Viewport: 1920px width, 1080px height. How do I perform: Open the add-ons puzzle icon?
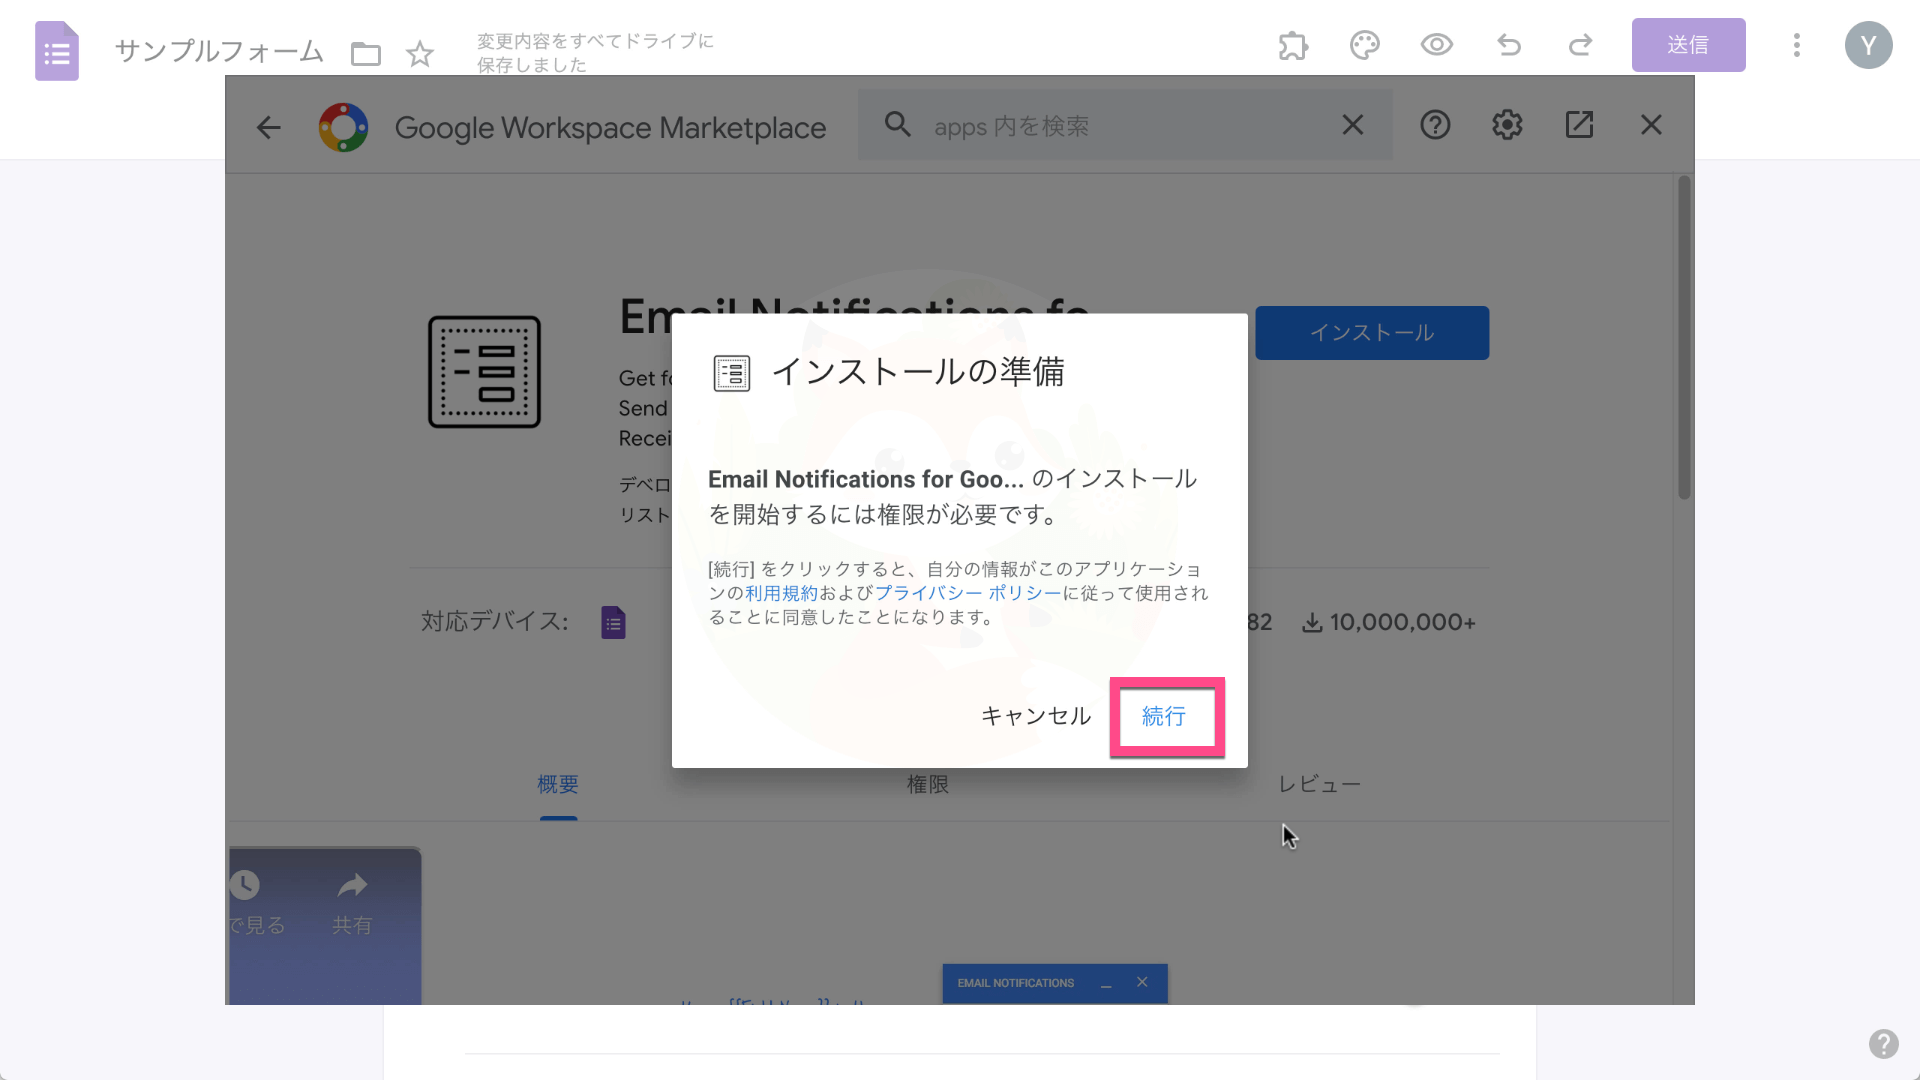(1293, 45)
